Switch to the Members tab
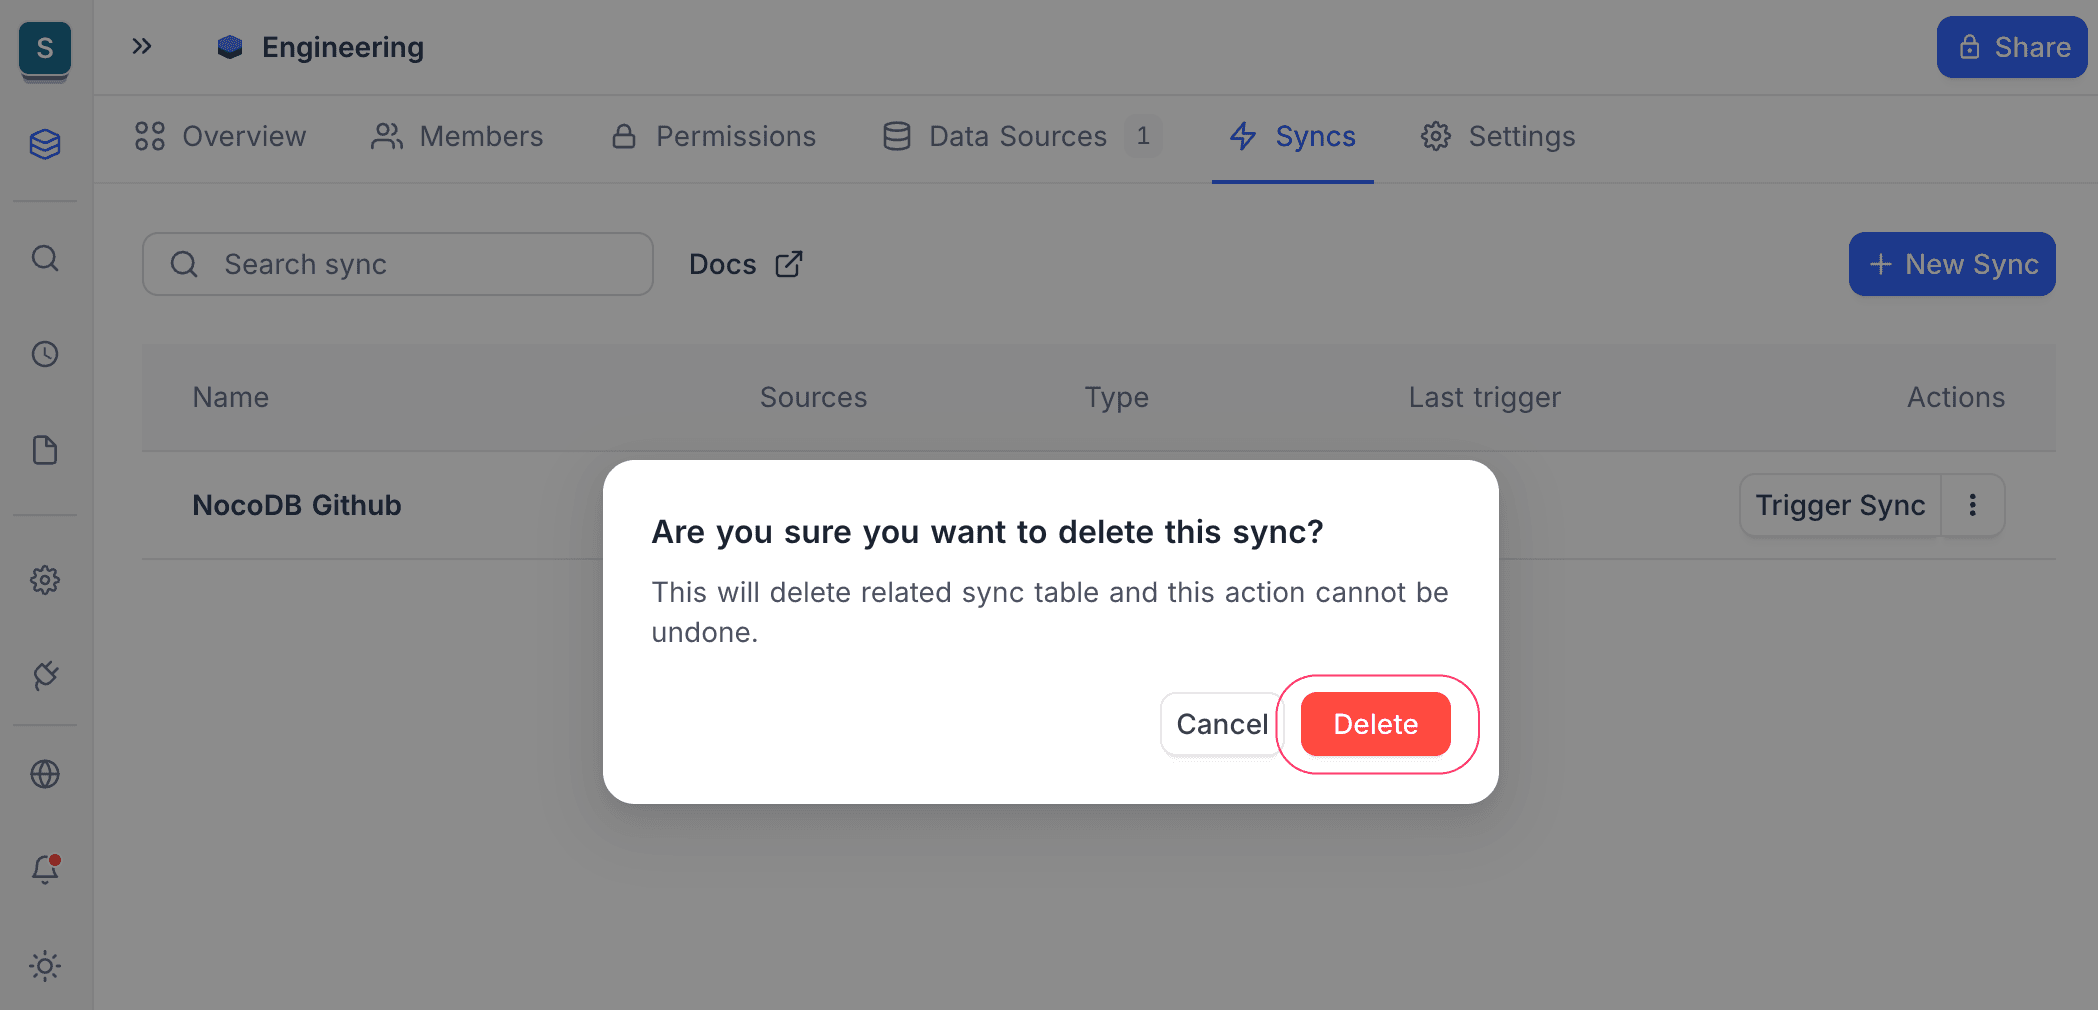Screen dimensions: 2098x1010 (x=458, y=137)
